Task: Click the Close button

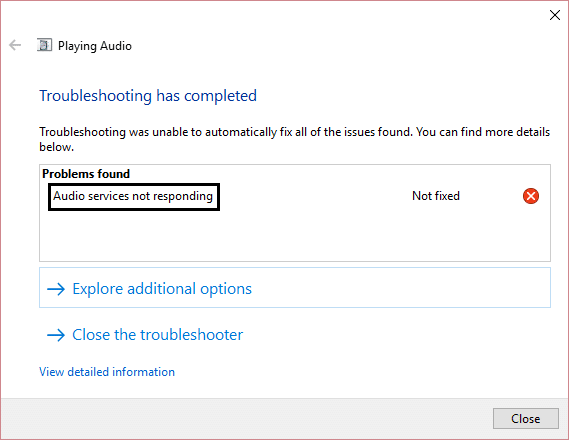Action: pyautogui.click(x=525, y=419)
